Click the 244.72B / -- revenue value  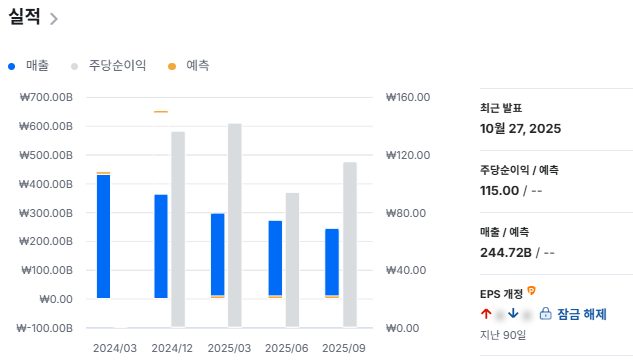tap(517, 253)
